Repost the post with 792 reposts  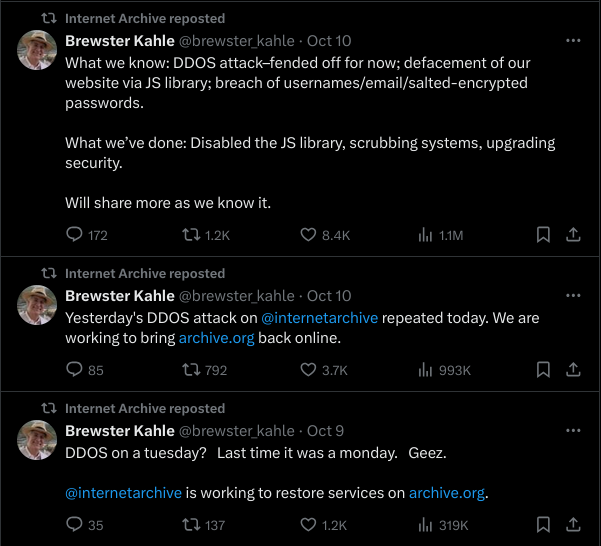[x=191, y=370]
